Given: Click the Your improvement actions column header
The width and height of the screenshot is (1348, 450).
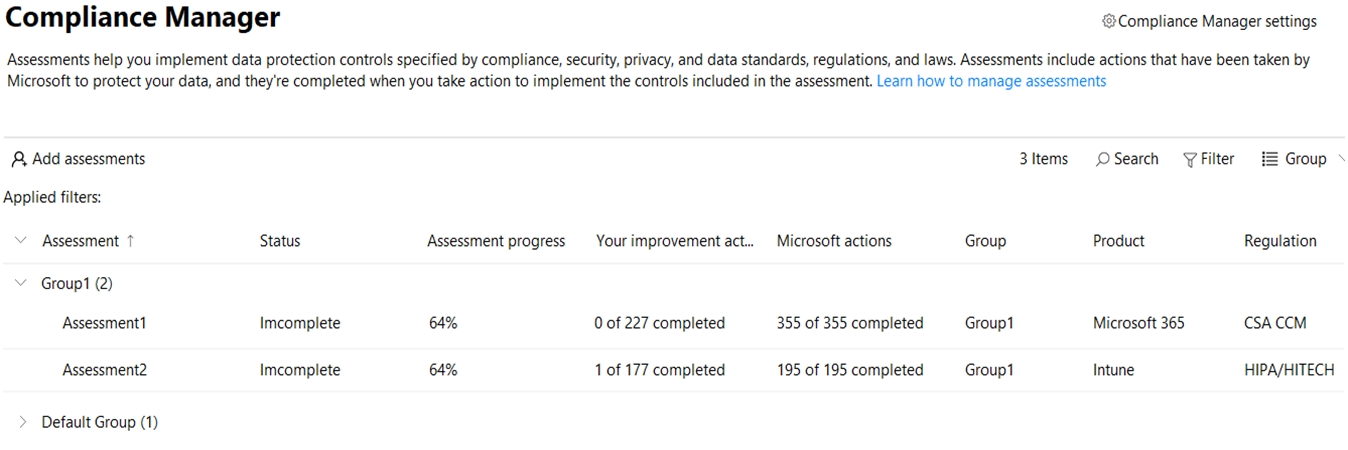Looking at the screenshot, I should point(675,241).
